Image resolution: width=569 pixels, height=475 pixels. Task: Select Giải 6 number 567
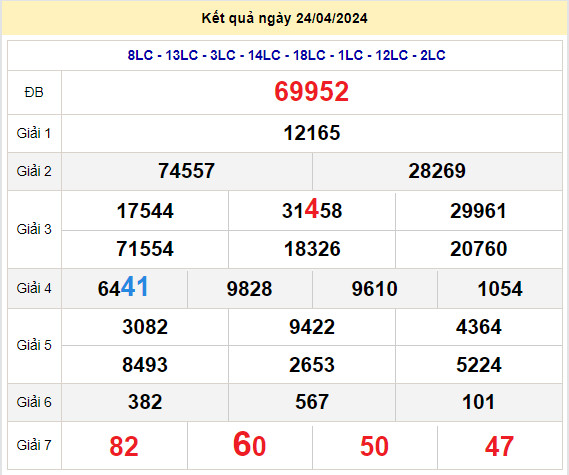(312, 402)
